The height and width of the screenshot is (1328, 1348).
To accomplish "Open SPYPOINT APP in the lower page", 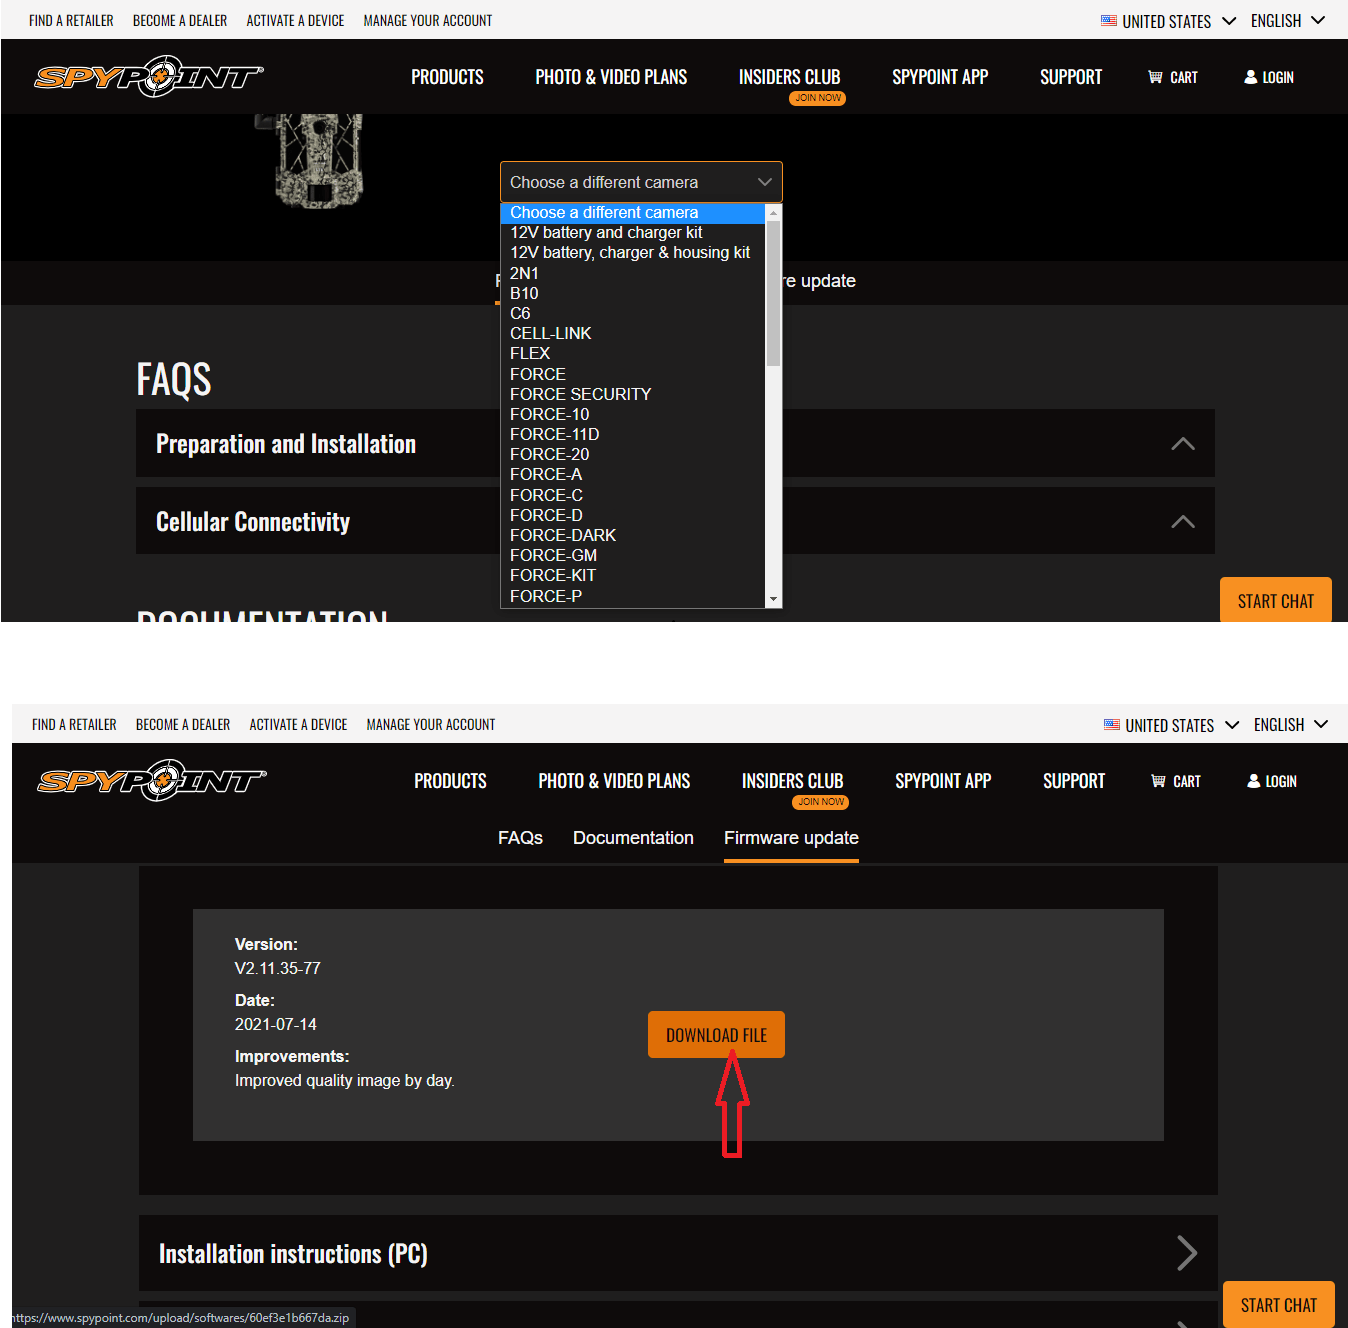I will pyautogui.click(x=943, y=781).
